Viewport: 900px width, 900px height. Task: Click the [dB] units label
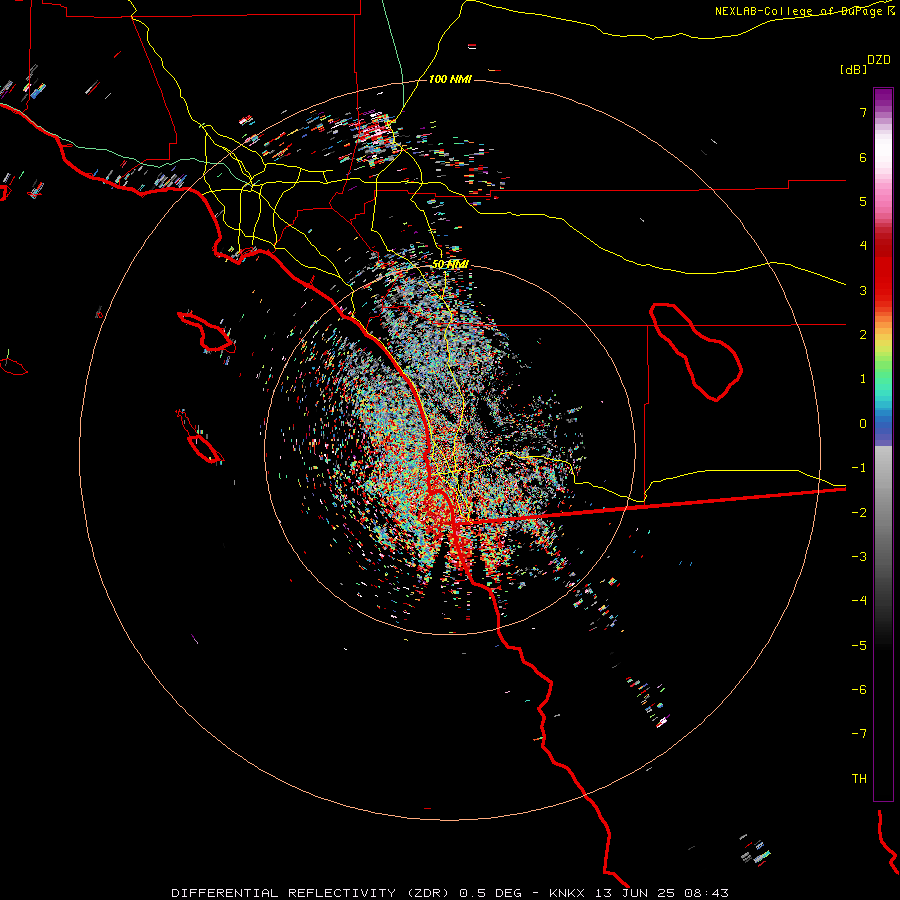coord(853,69)
